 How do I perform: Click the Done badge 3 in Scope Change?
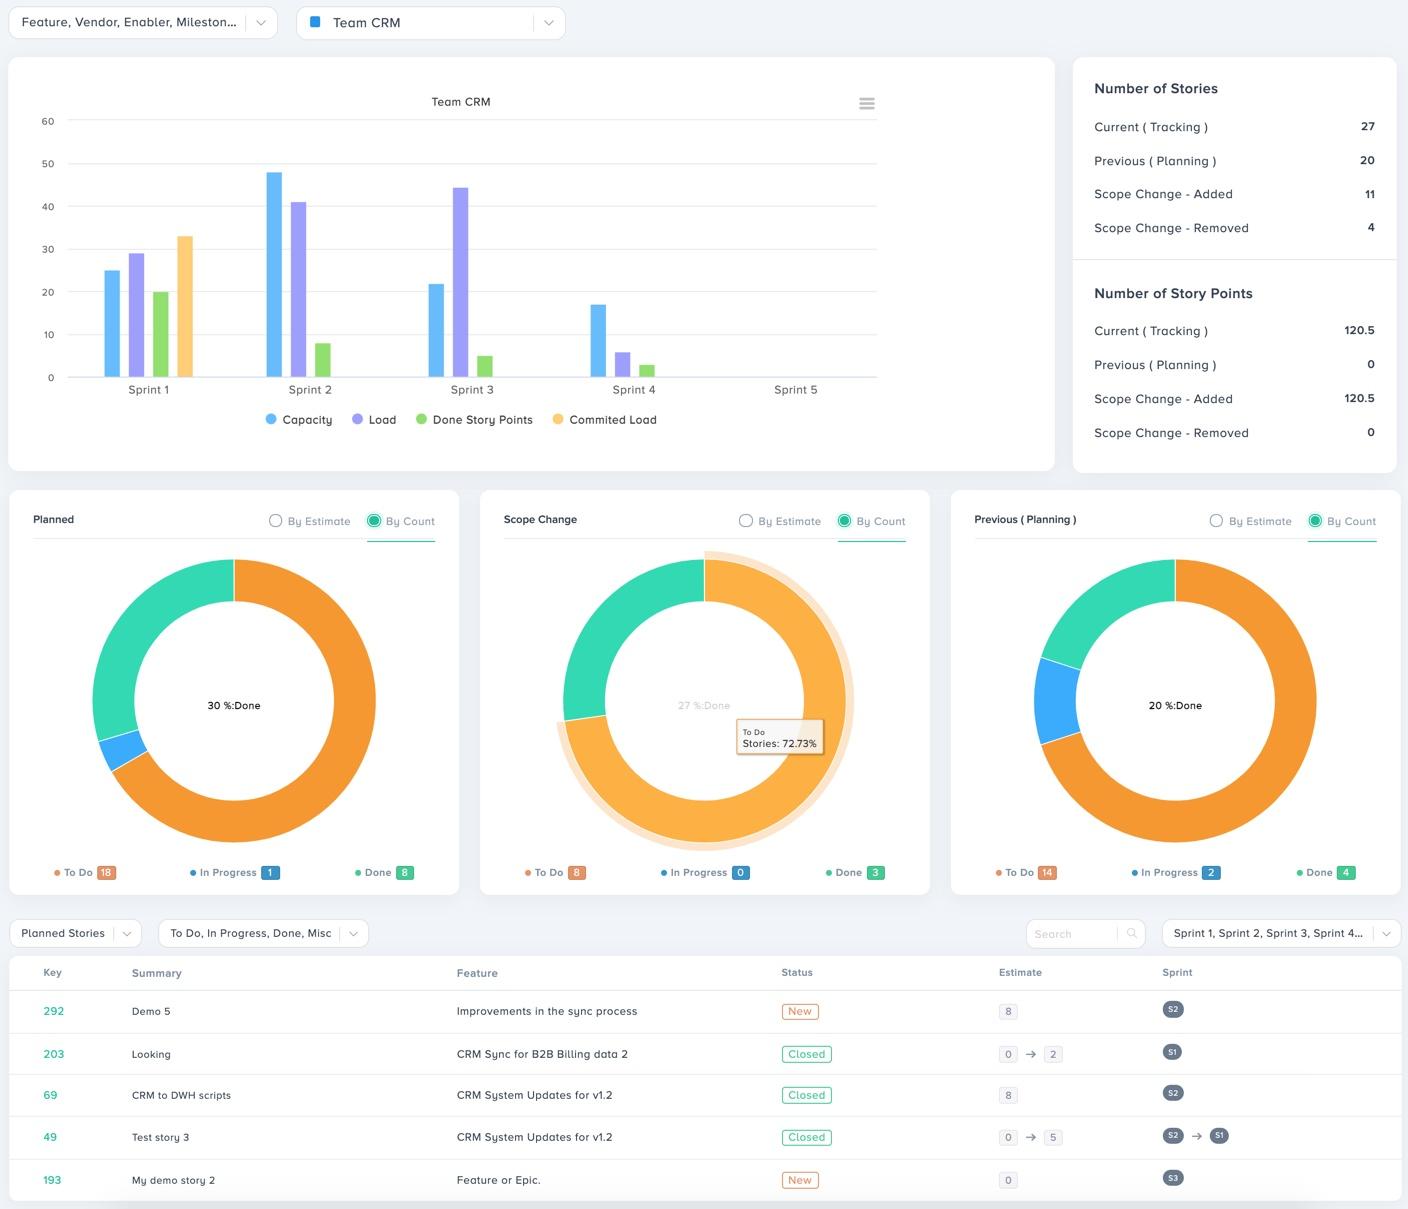[875, 873]
